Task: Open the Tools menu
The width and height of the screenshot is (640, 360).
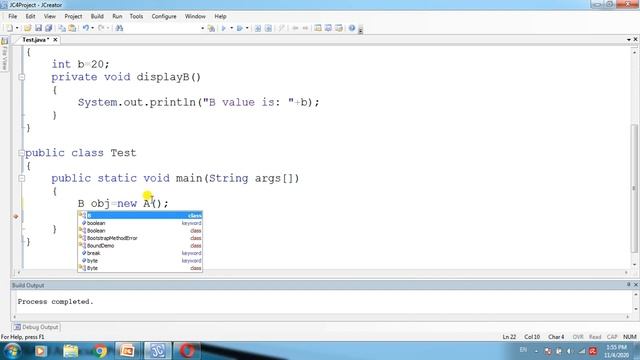Action: (x=136, y=16)
